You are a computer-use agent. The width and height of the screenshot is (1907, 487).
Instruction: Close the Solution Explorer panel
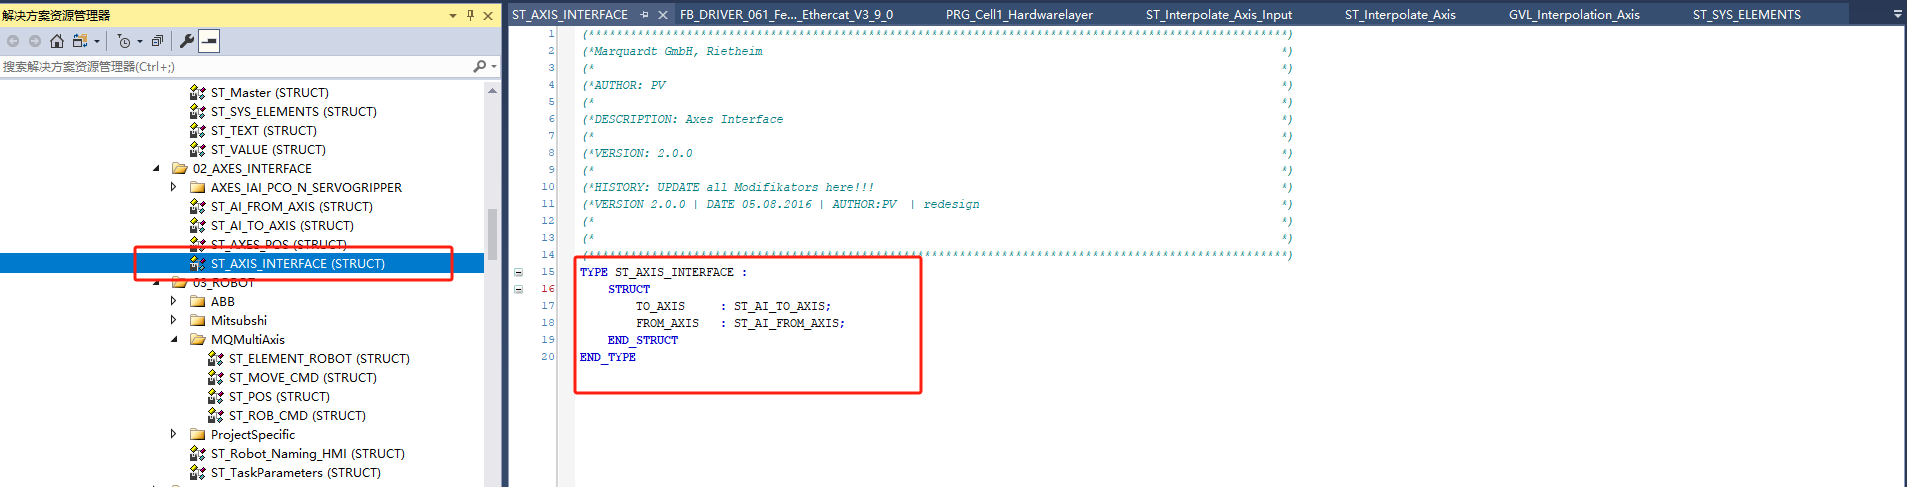pos(488,15)
